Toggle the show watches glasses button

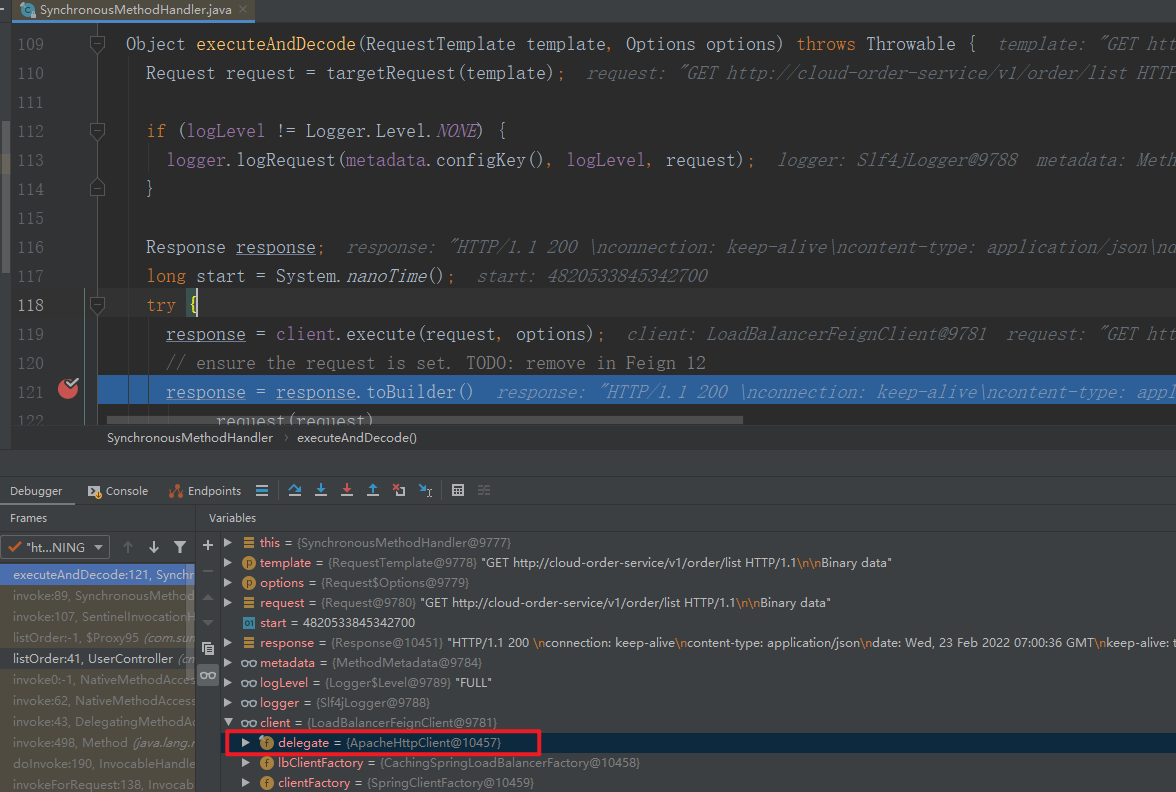tap(208, 675)
